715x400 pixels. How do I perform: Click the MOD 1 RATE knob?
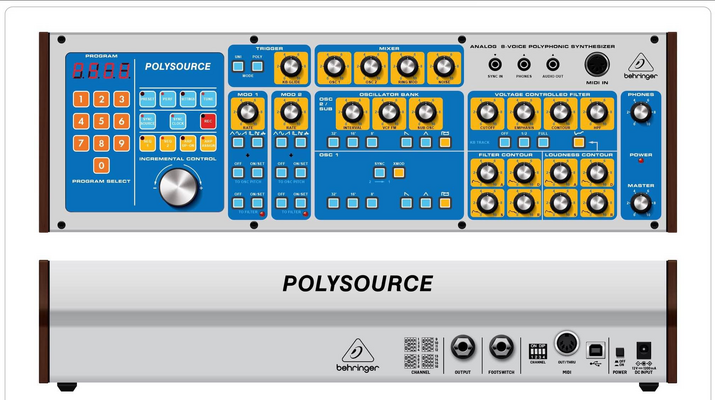[248, 112]
